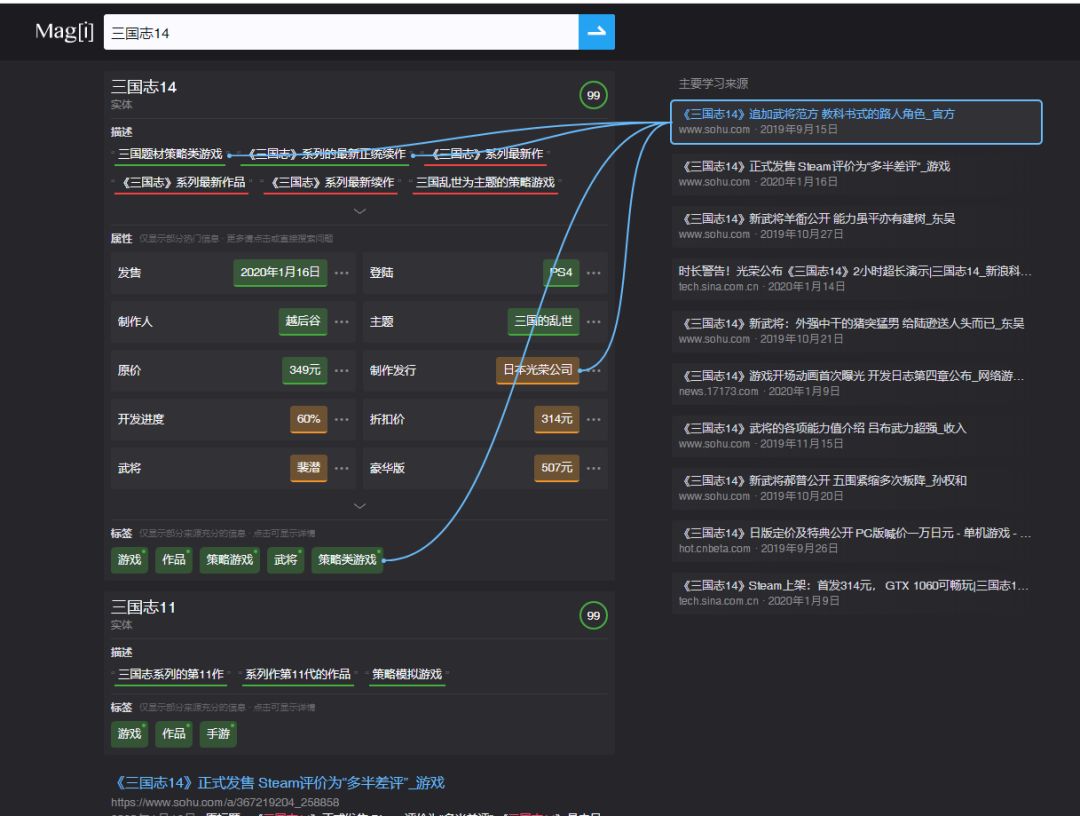Open the more dots beside 裴潜
Image resolution: width=1080 pixels, height=816 pixels.
pyautogui.click(x=342, y=468)
